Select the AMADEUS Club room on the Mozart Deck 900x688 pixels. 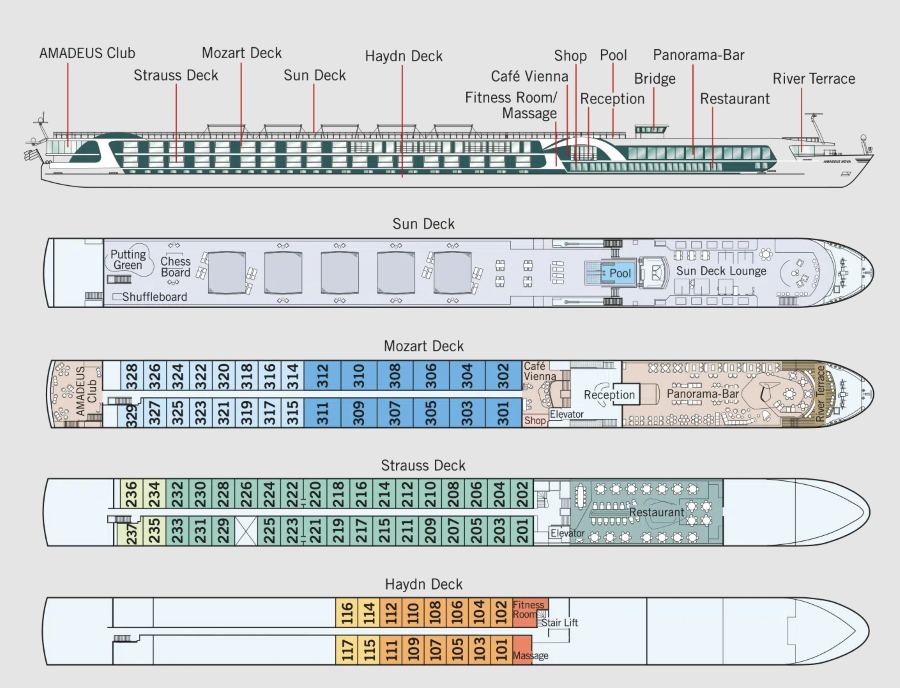click(76, 394)
